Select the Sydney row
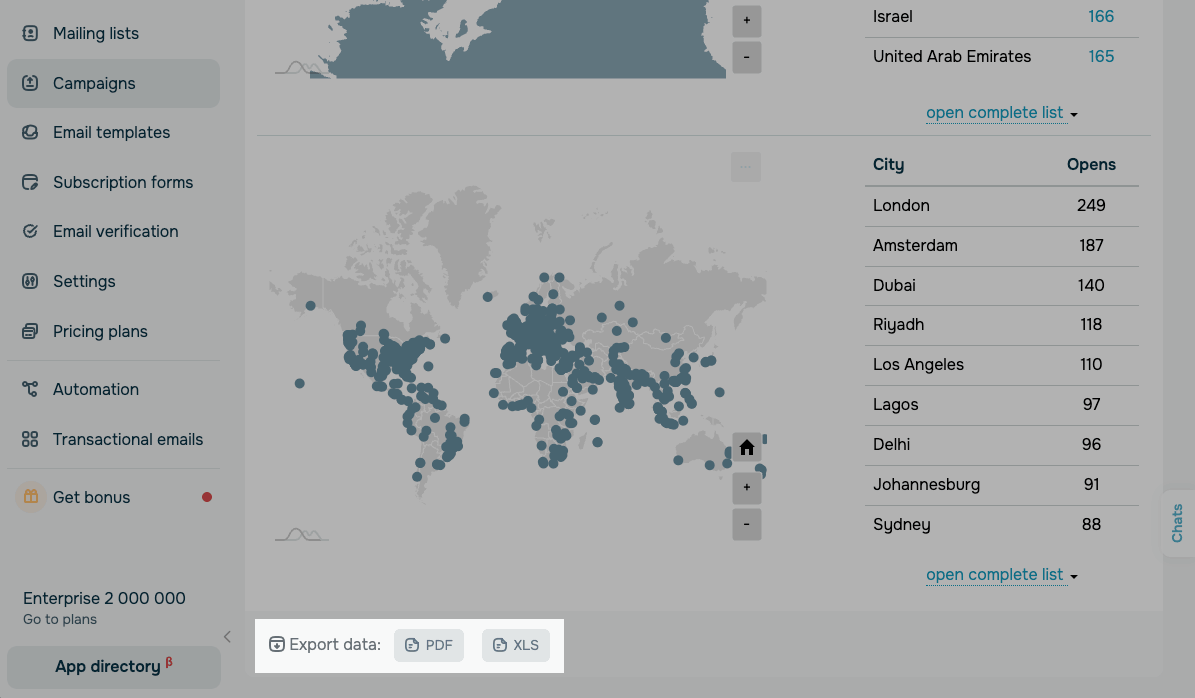Screen dimensions: 1195x698 tap(1001, 525)
